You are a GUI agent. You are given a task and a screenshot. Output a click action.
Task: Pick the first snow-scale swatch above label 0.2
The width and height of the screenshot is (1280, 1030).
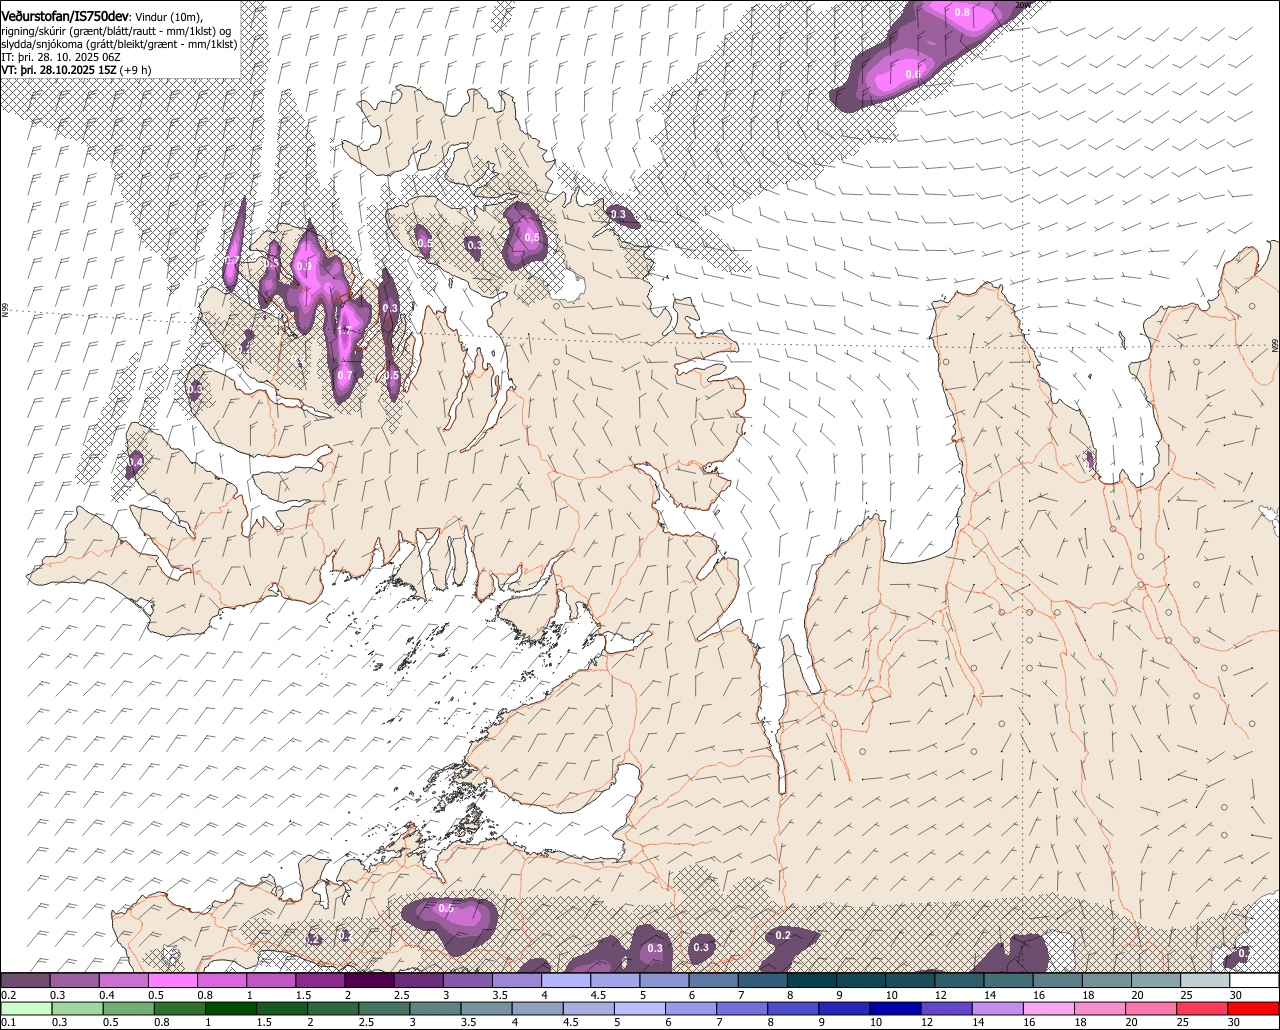25,980
